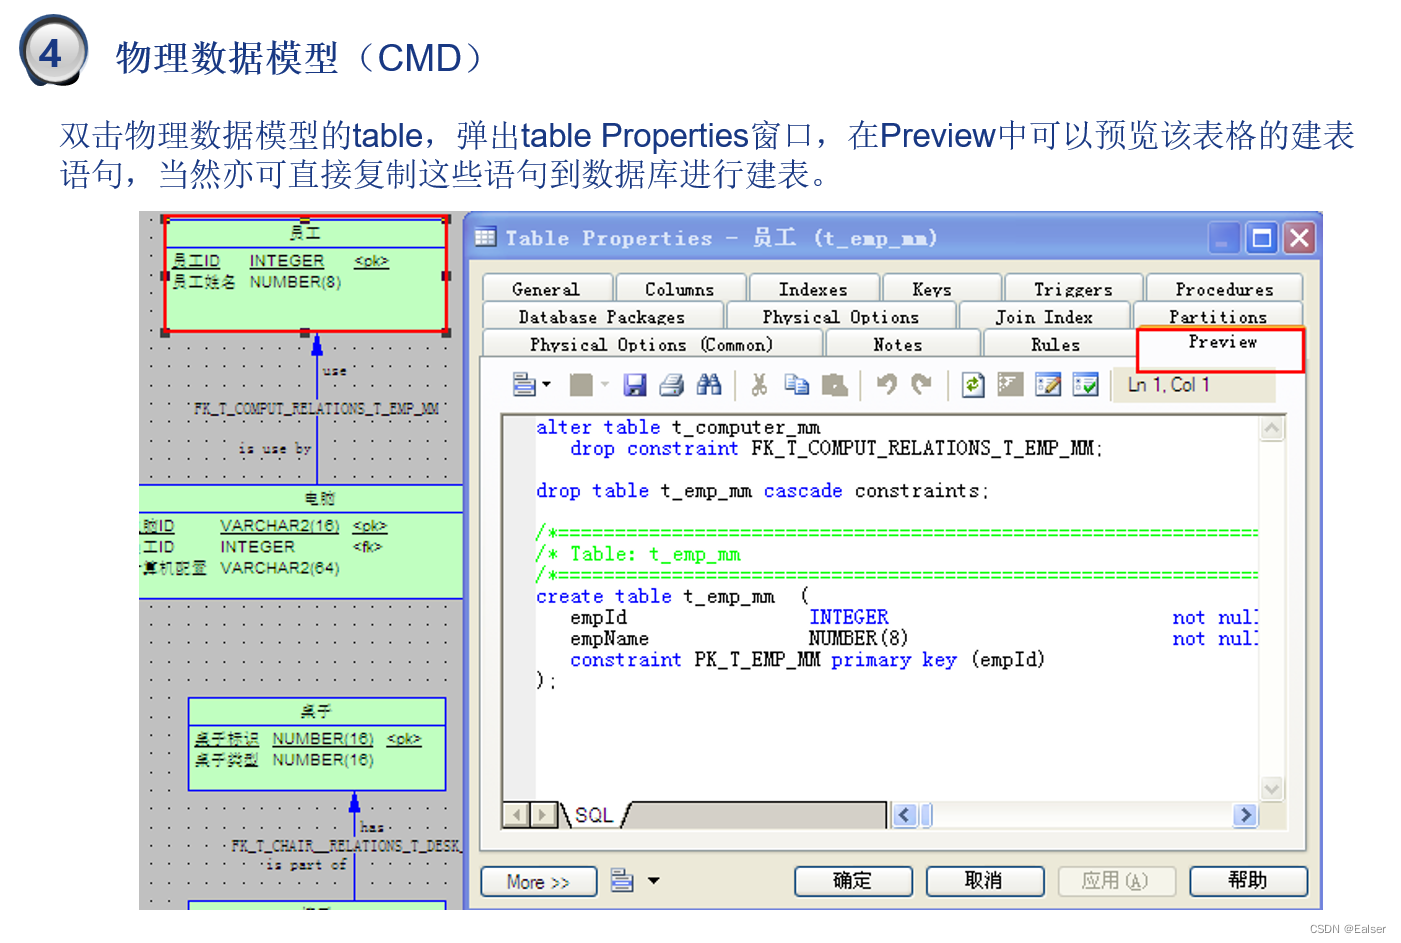This screenshot has height=943, width=1401.
Task: Click the toolbar icon with a green checkmark
Action: coord(1085,385)
